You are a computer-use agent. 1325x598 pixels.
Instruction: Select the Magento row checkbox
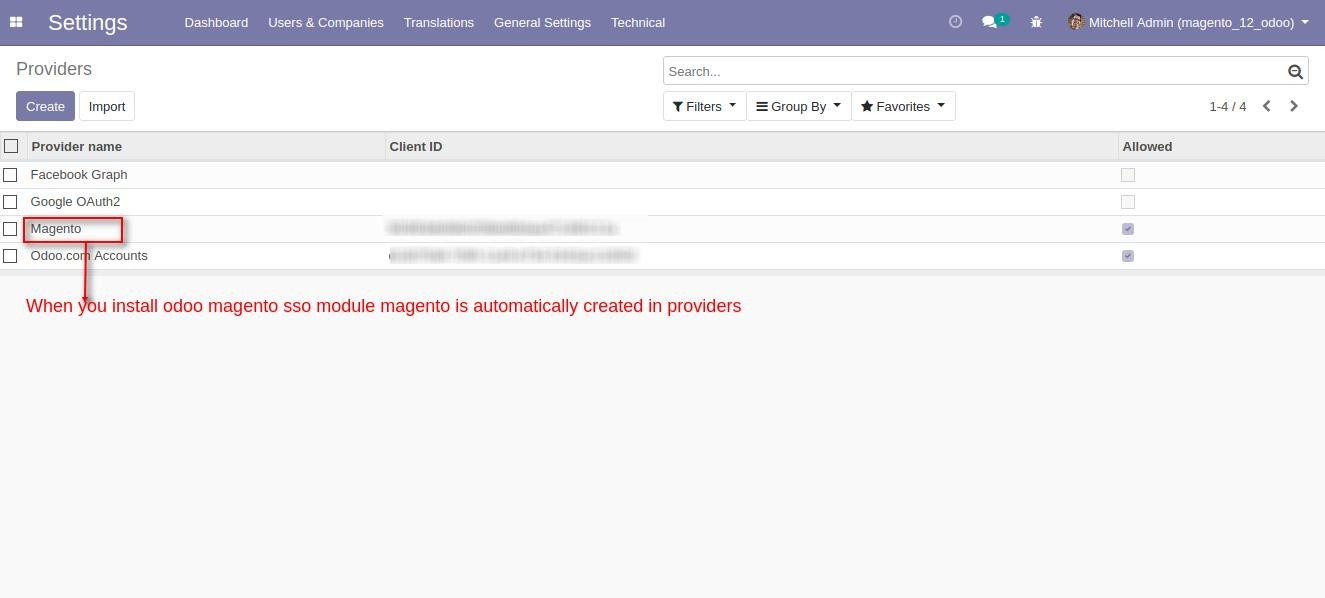tap(10, 229)
